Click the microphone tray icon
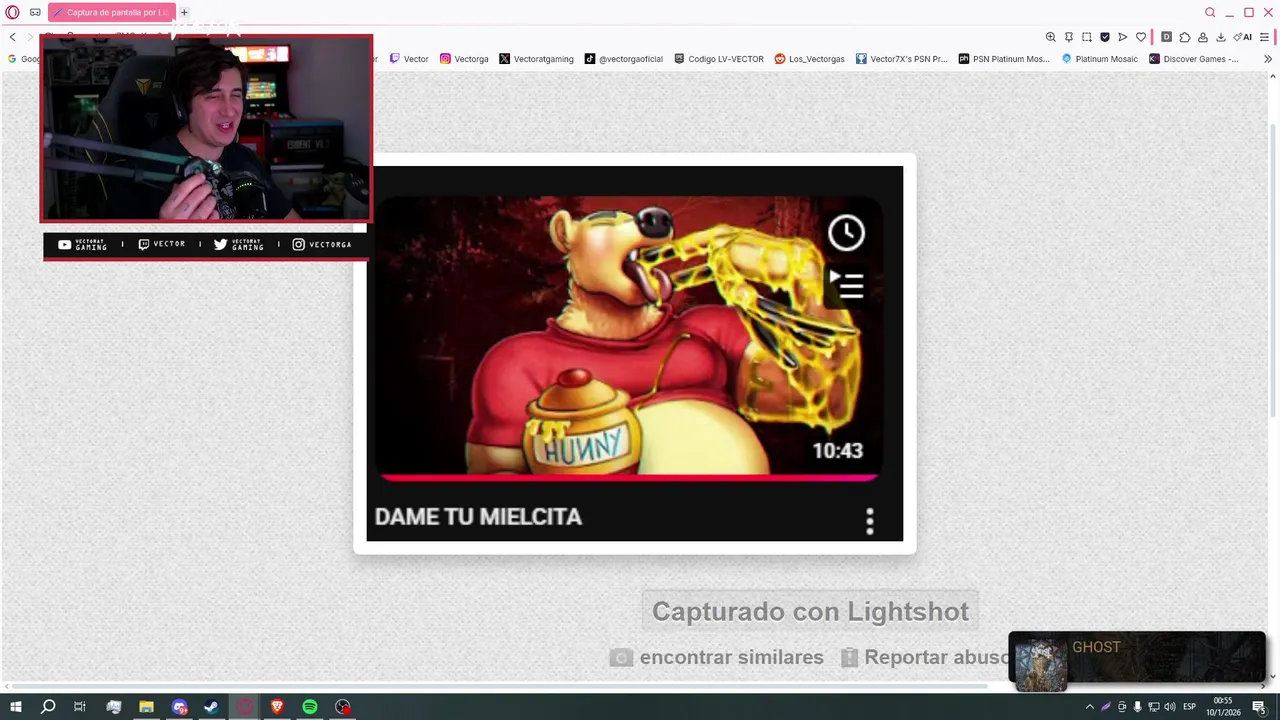The image size is (1280, 720). click(x=1137, y=707)
